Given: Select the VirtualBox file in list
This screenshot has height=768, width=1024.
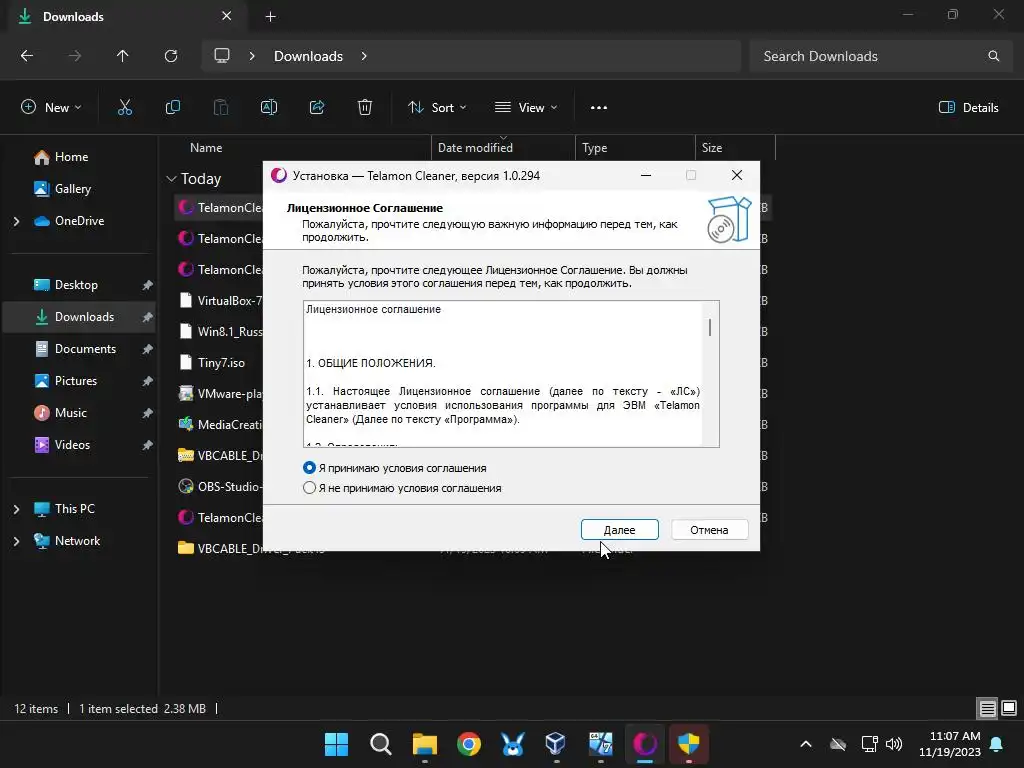Looking at the screenshot, I should tap(220, 300).
